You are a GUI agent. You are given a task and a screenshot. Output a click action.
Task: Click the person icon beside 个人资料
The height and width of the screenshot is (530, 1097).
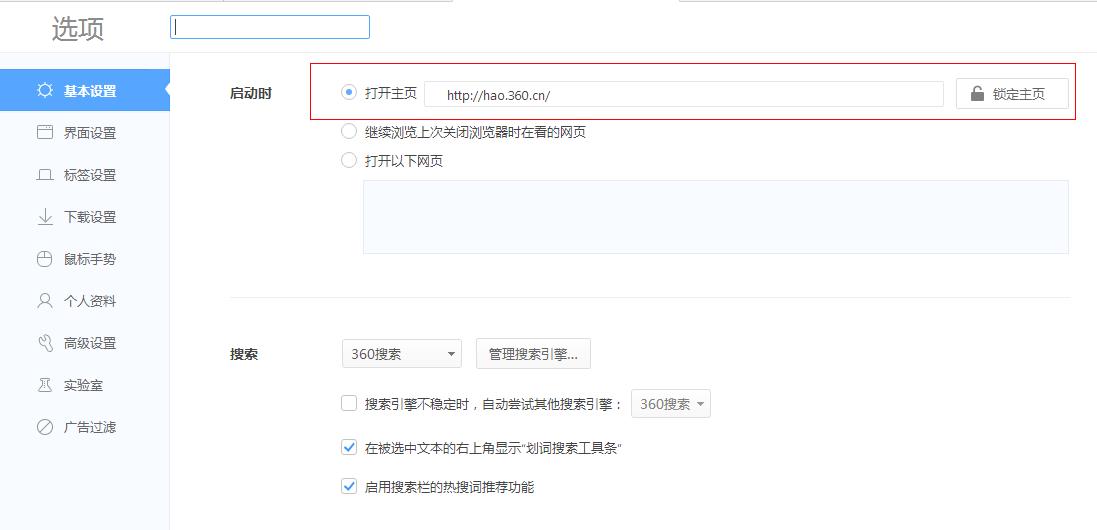(x=45, y=301)
